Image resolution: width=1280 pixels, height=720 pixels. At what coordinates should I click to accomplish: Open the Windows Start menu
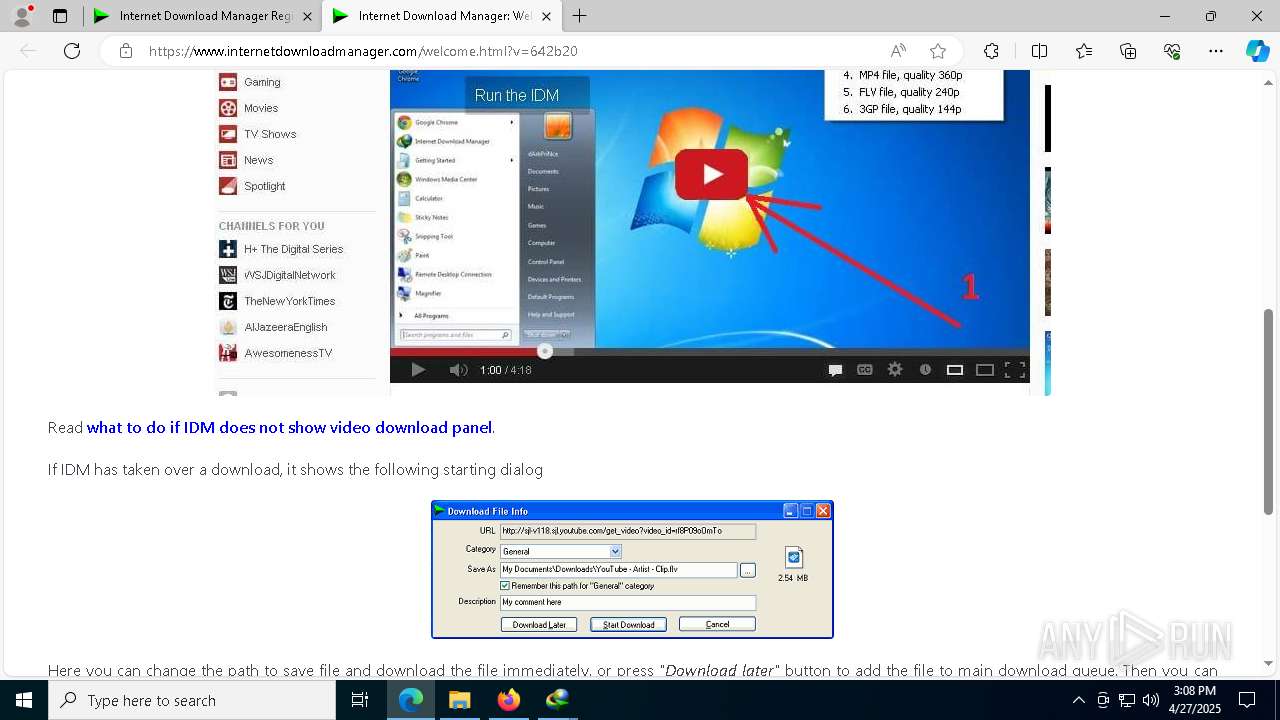[24, 700]
